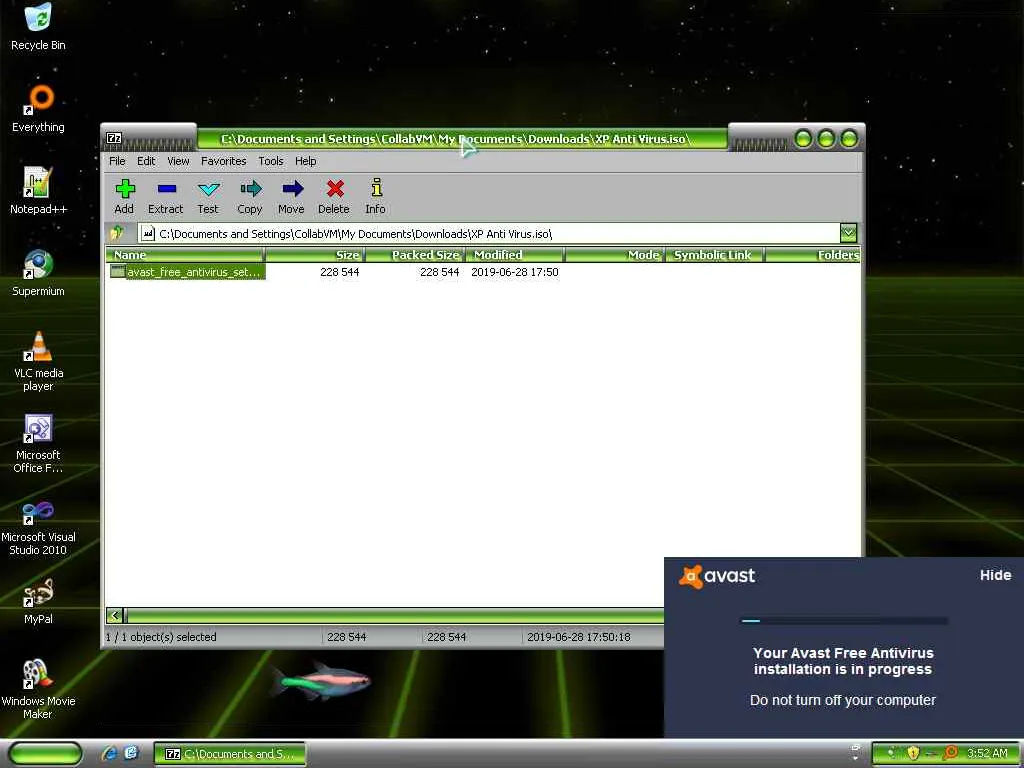Select the Windows Movie Maker shortcut
Viewport: 1024px width, 768px height.
click(x=38, y=690)
